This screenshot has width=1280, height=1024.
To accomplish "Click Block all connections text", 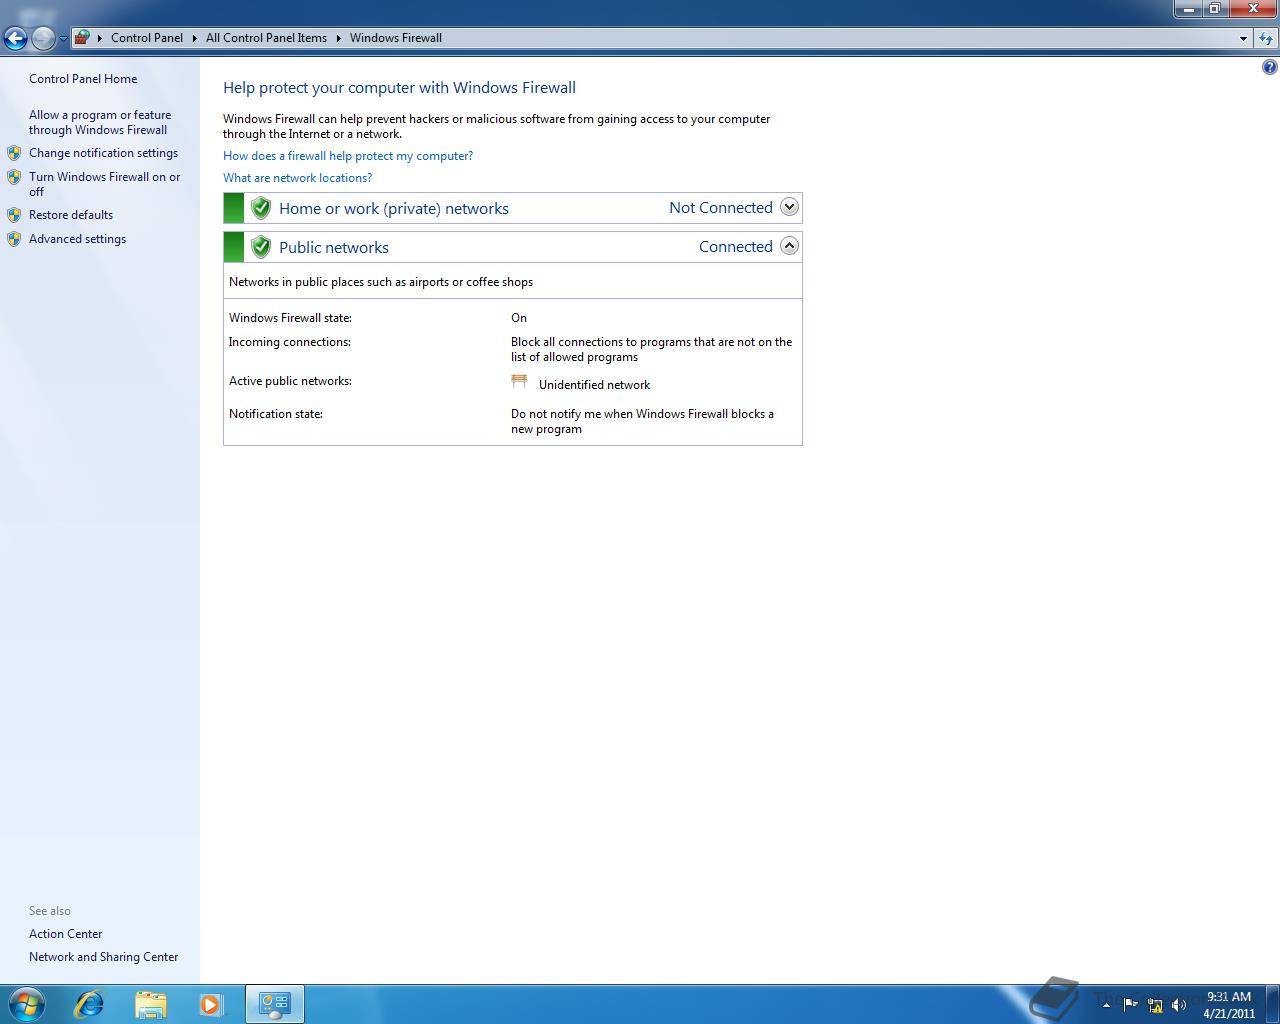I will point(651,349).
